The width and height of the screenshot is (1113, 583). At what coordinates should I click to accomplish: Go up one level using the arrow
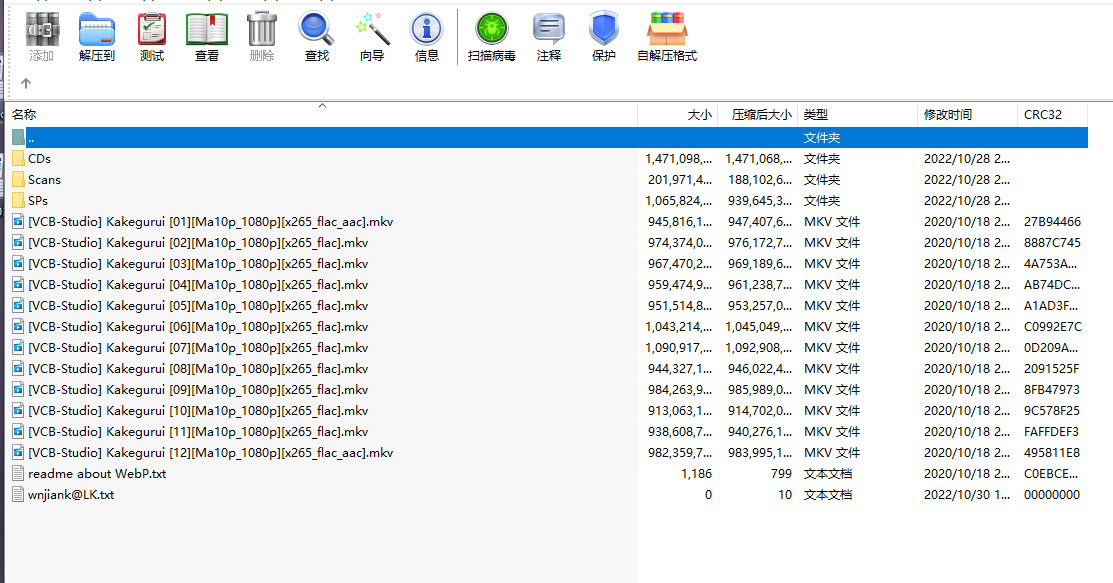click(27, 84)
